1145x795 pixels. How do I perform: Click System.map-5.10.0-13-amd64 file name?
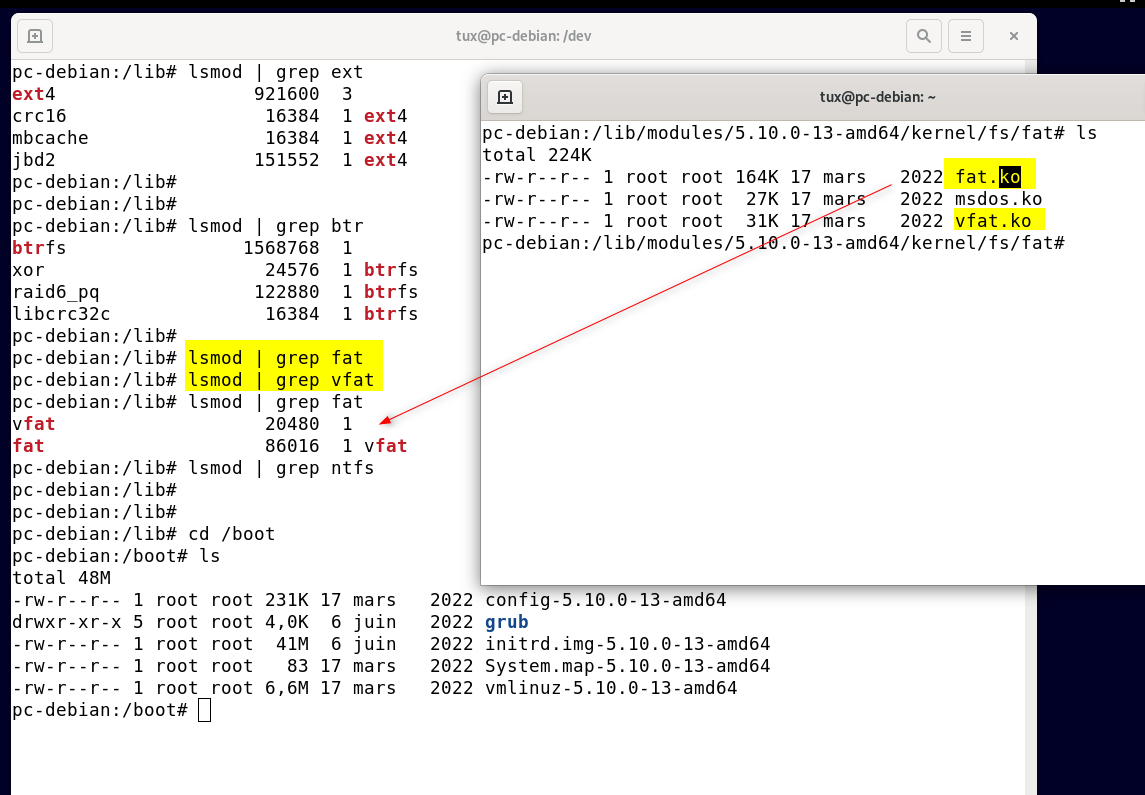point(627,666)
